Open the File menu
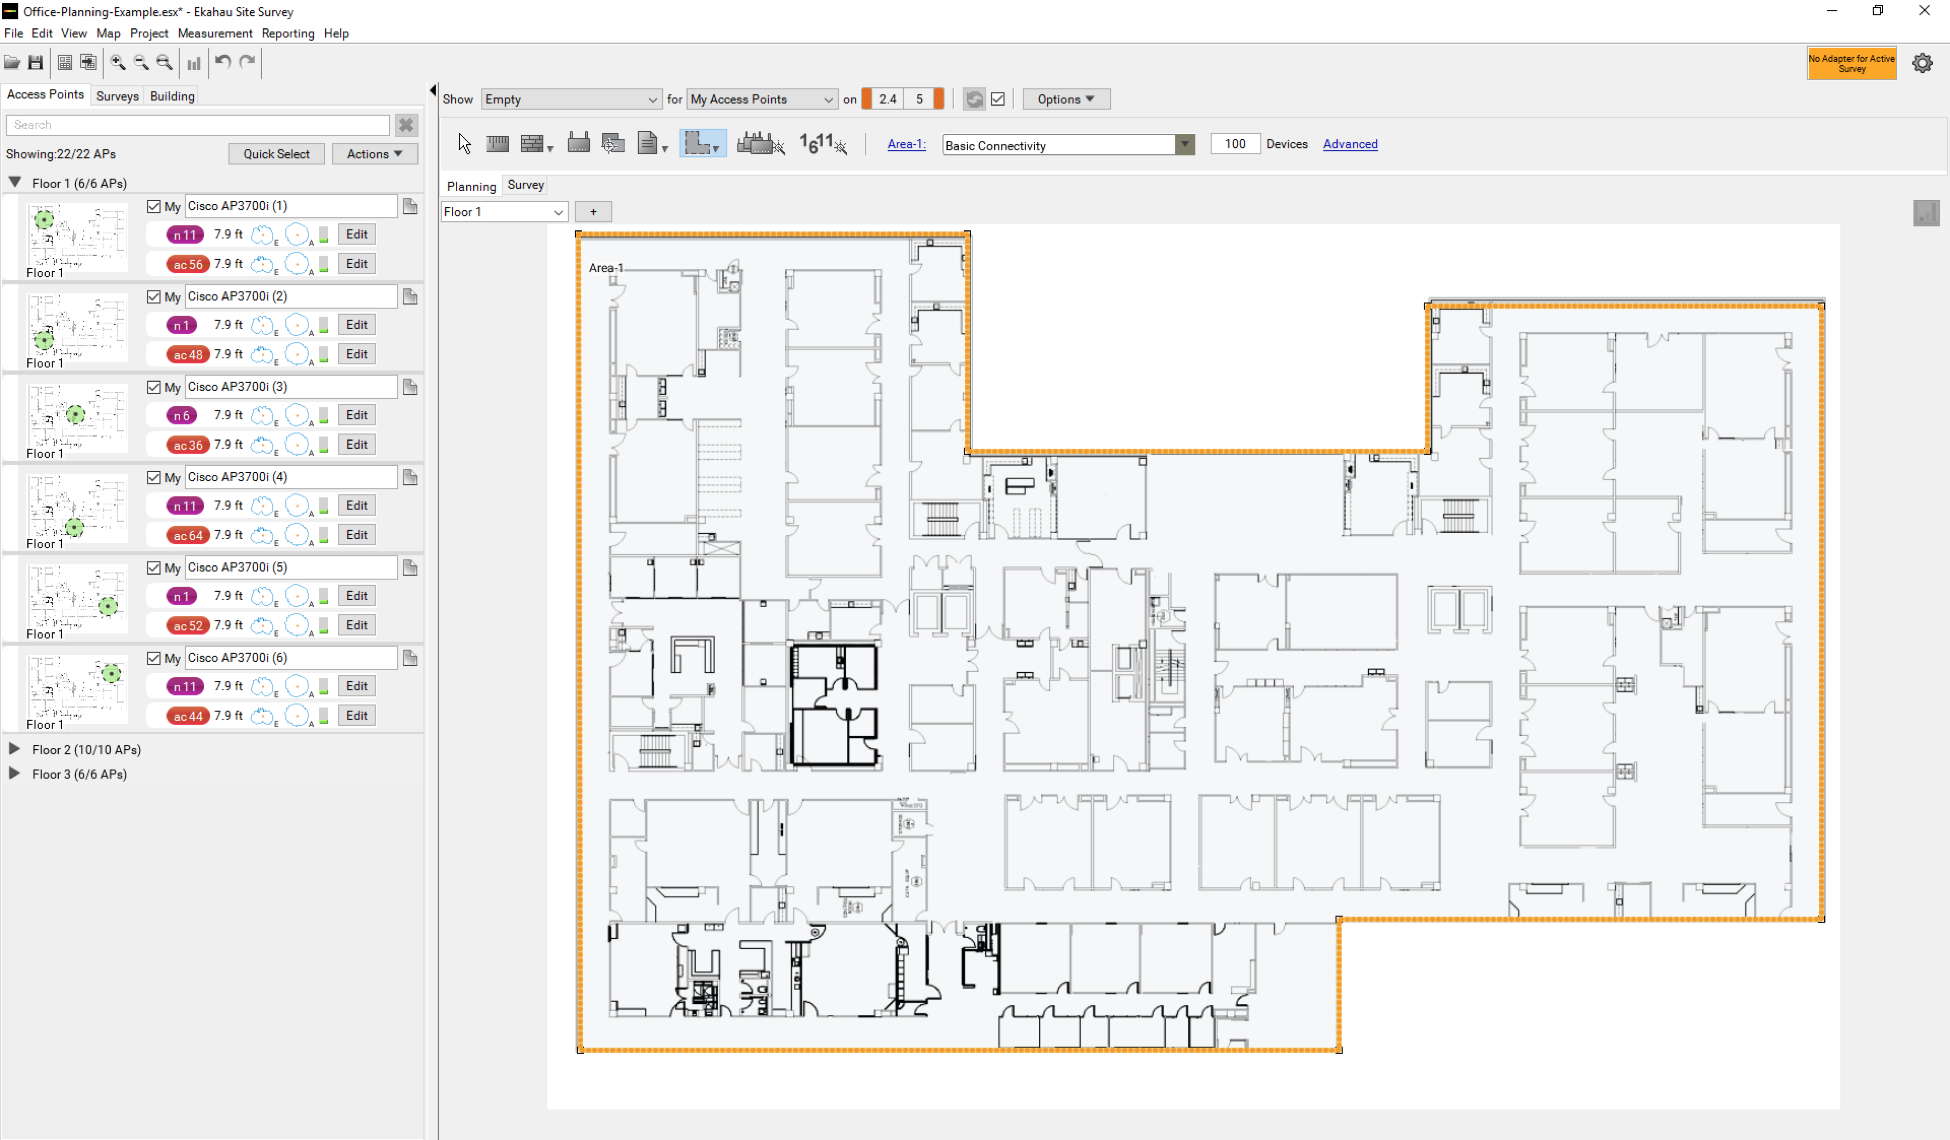The height and width of the screenshot is (1140, 1950). (x=13, y=33)
